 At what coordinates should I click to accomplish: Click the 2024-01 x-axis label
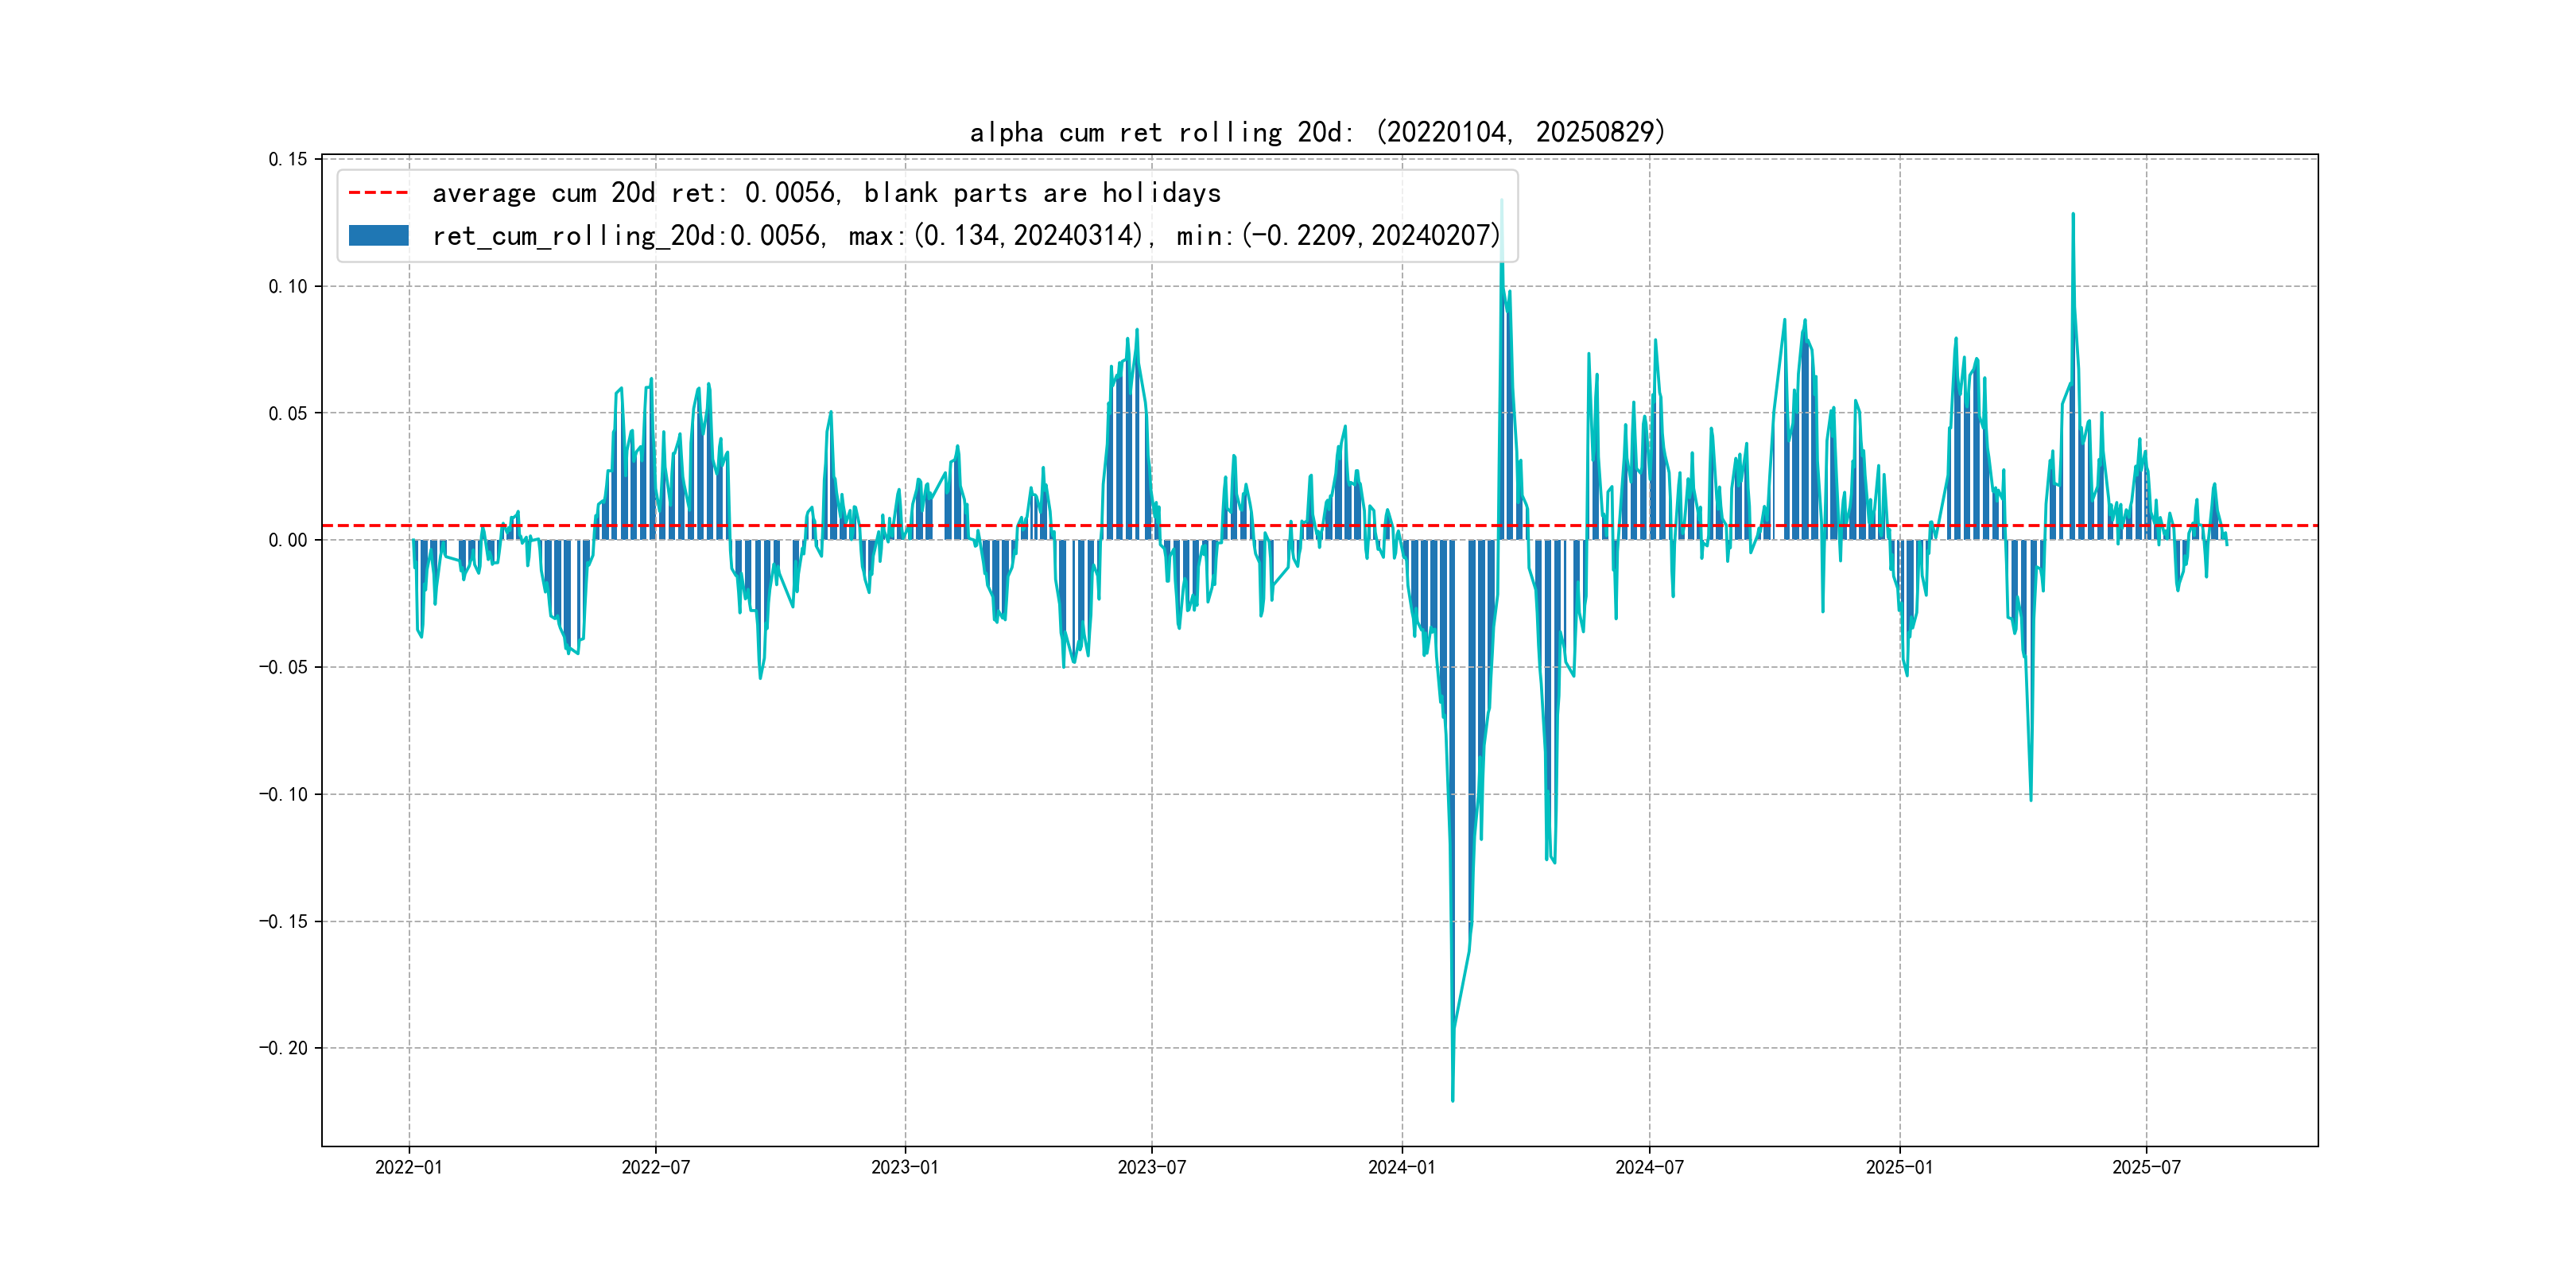tap(1401, 1167)
